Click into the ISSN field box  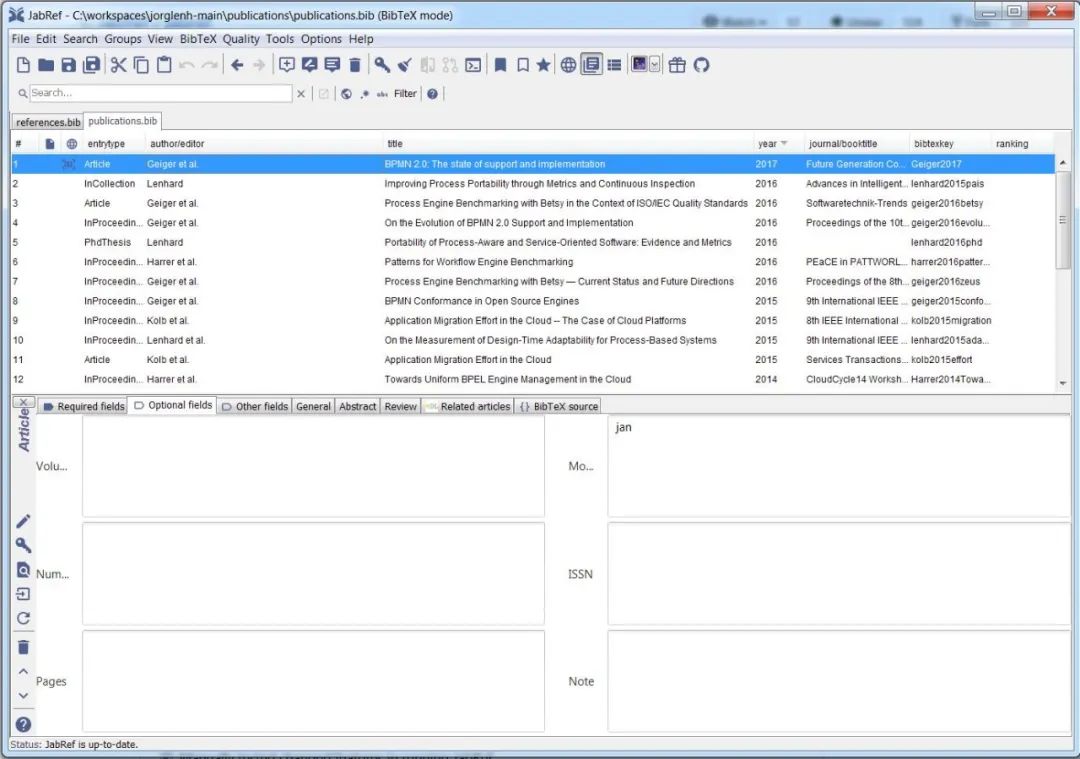[x=839, y=574]
